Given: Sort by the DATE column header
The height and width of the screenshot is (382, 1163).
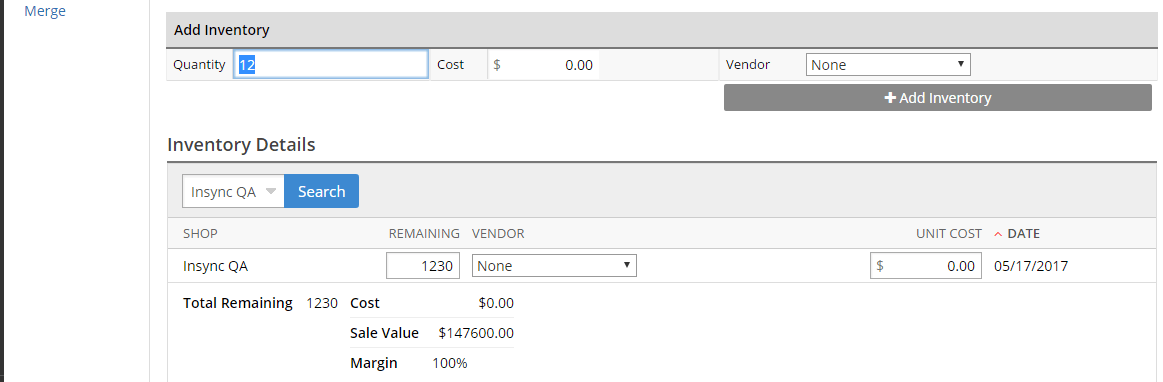Looking at the screenshot, I should (1024, 234).
